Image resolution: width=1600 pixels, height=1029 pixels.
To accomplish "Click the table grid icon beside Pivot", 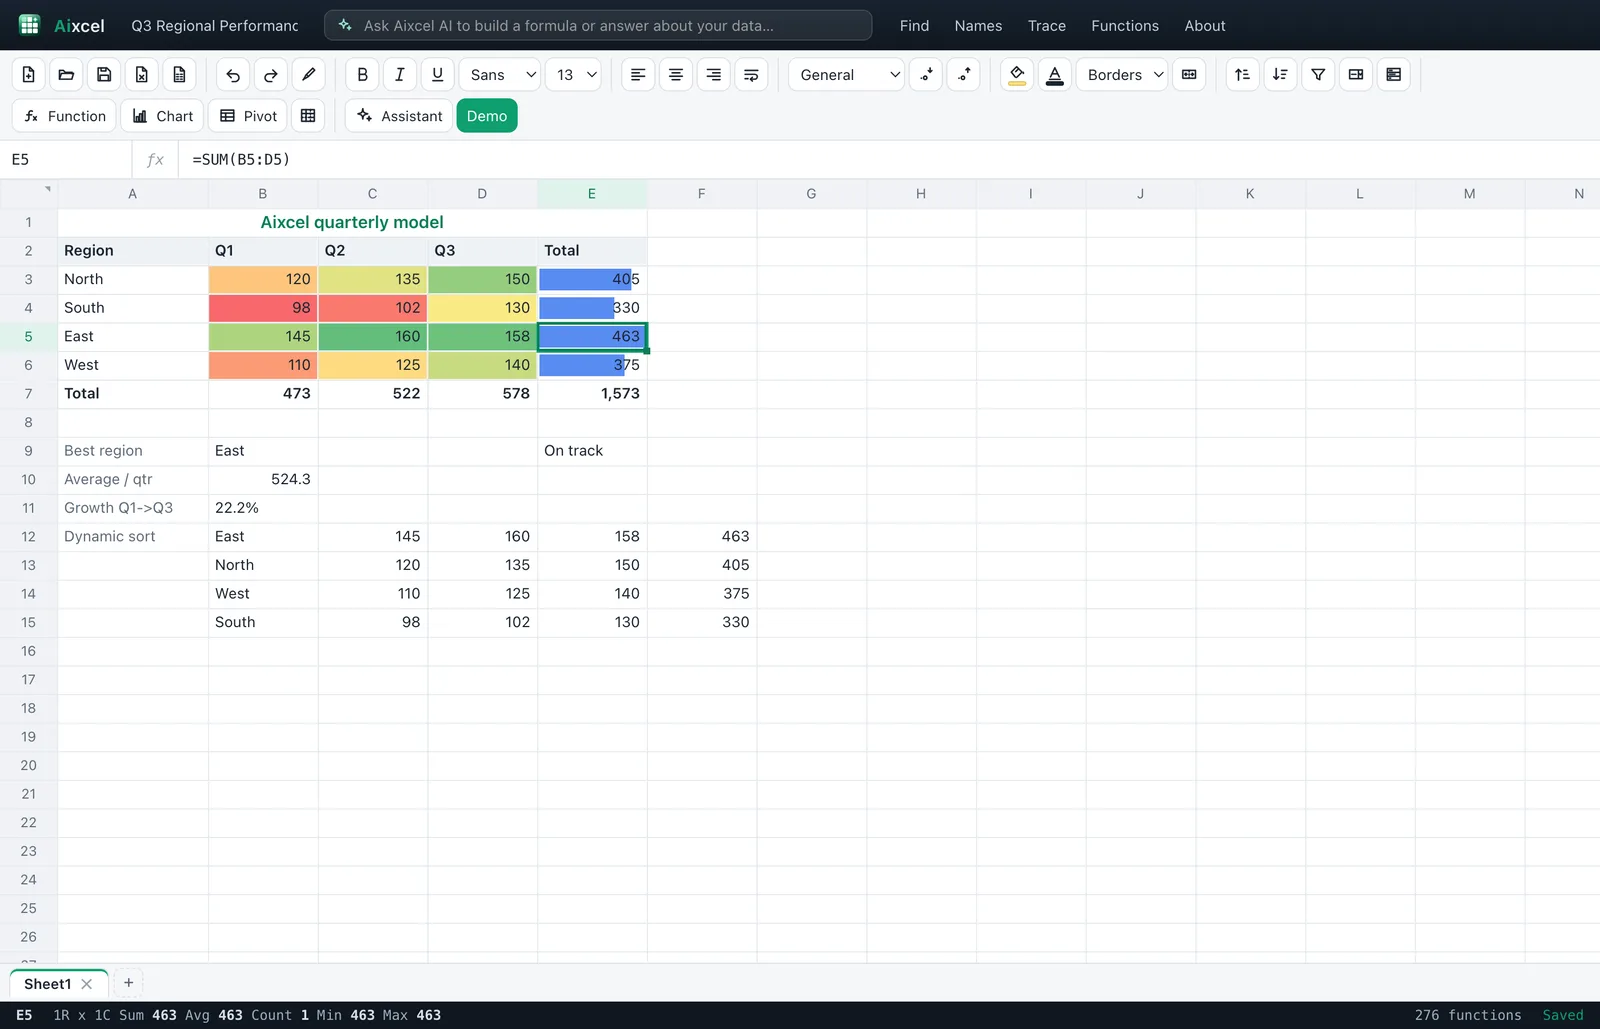I will (308, 116).
